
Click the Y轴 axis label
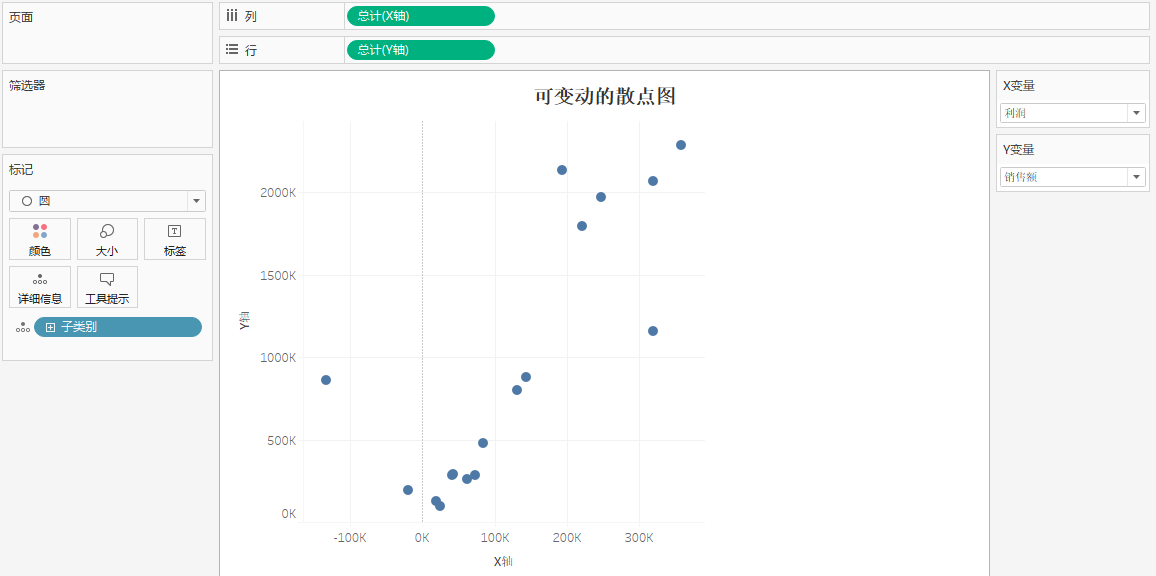(x=244, y=322)
